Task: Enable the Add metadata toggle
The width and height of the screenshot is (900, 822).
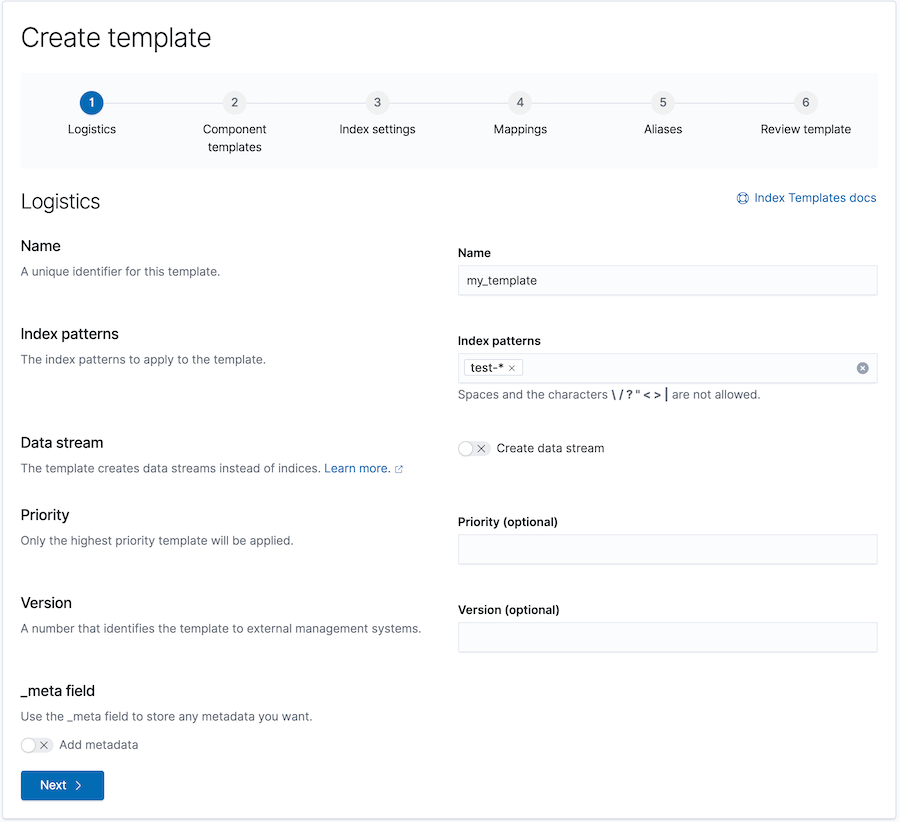Action: [x=36, y=745]
